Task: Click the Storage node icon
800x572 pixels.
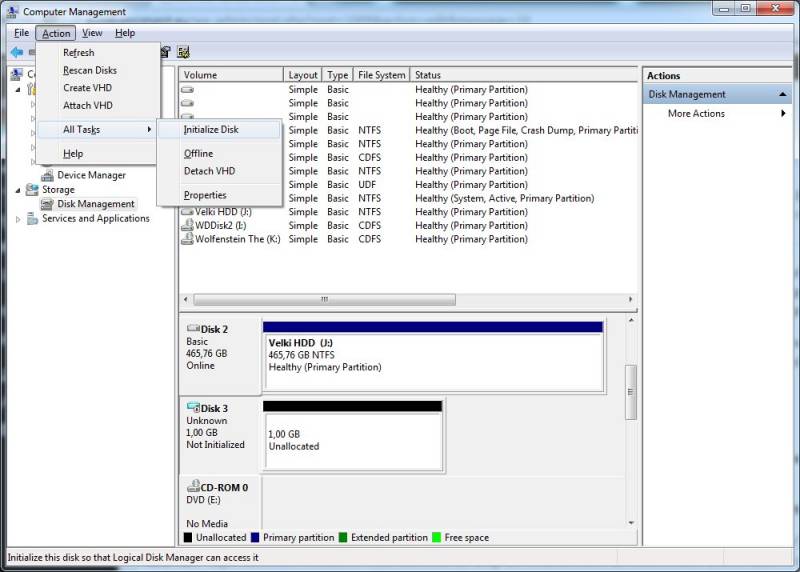Action: click(32, 189)
